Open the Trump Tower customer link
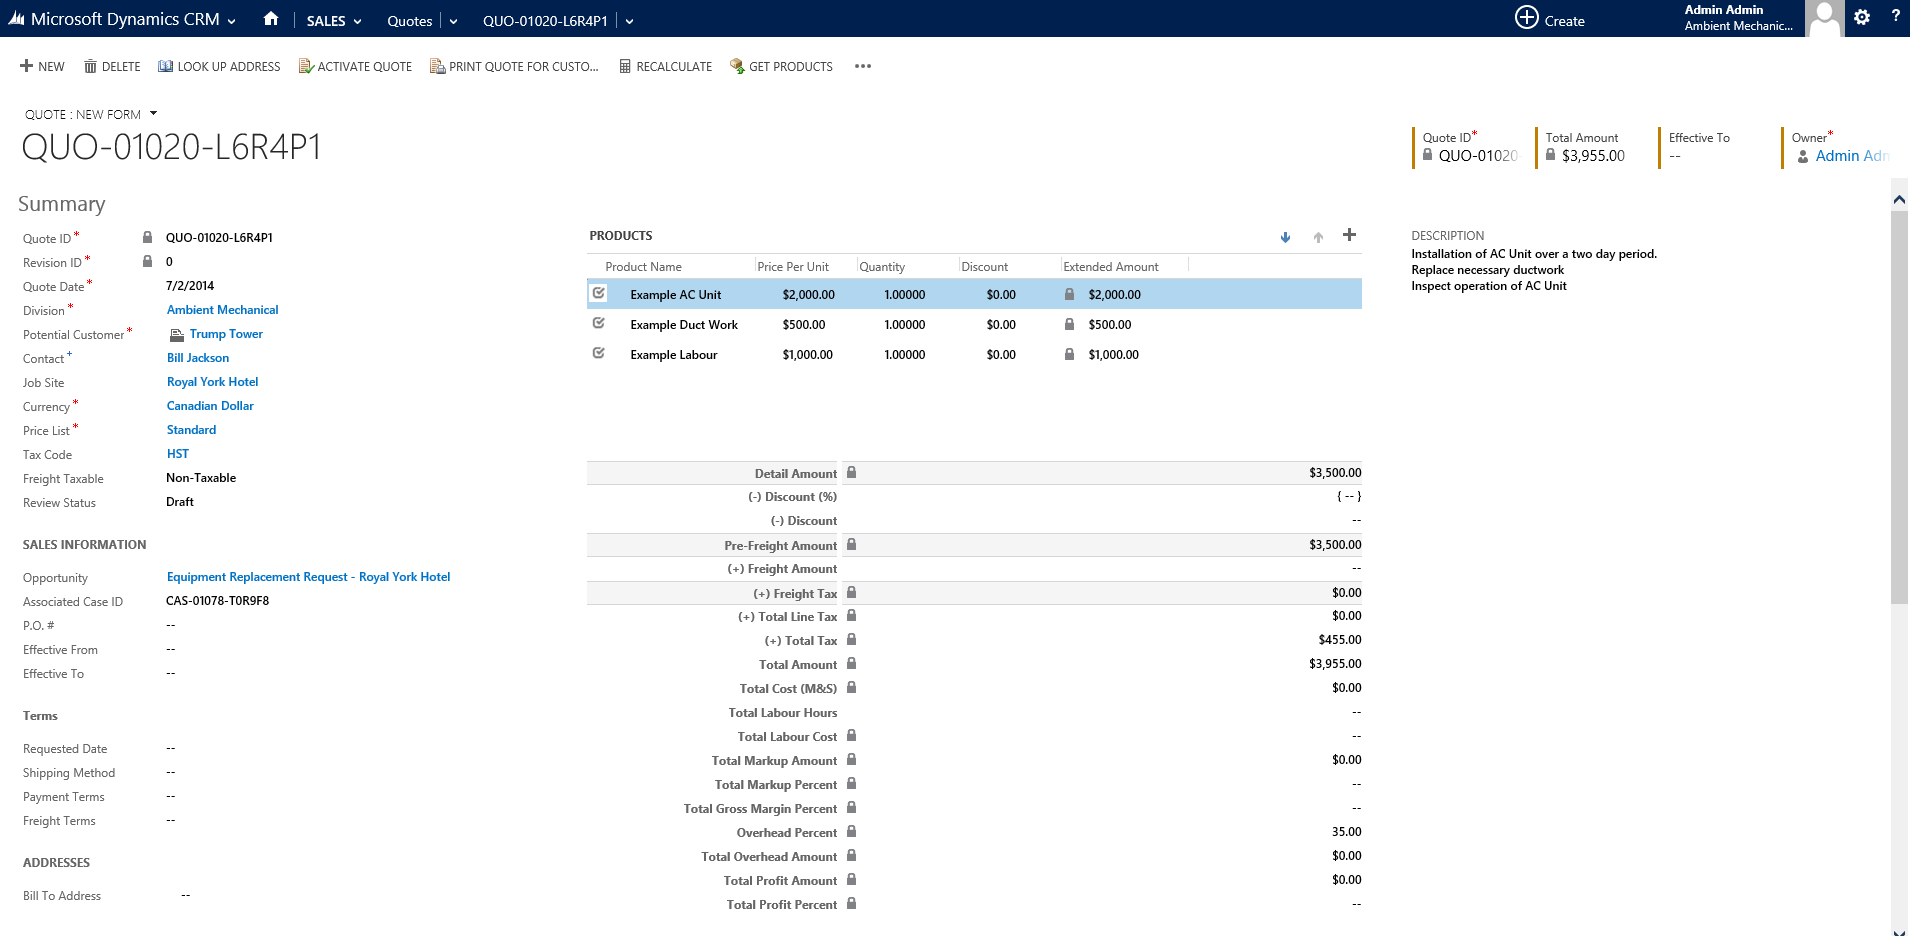The height and width of the screenshot is (936, 1910). (x=226, y=334)
